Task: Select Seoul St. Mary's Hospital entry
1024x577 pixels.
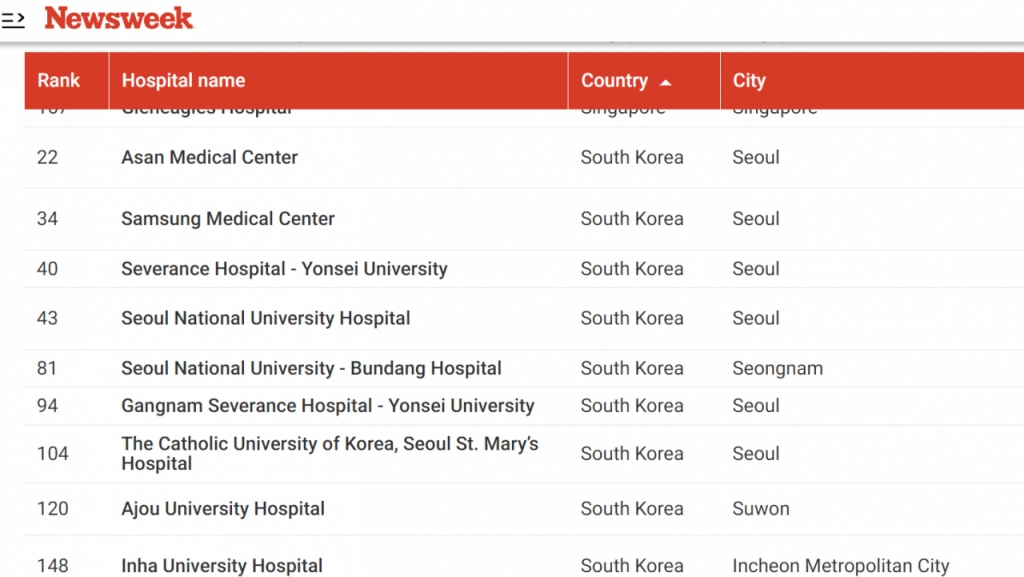Action: coord(328,453)
